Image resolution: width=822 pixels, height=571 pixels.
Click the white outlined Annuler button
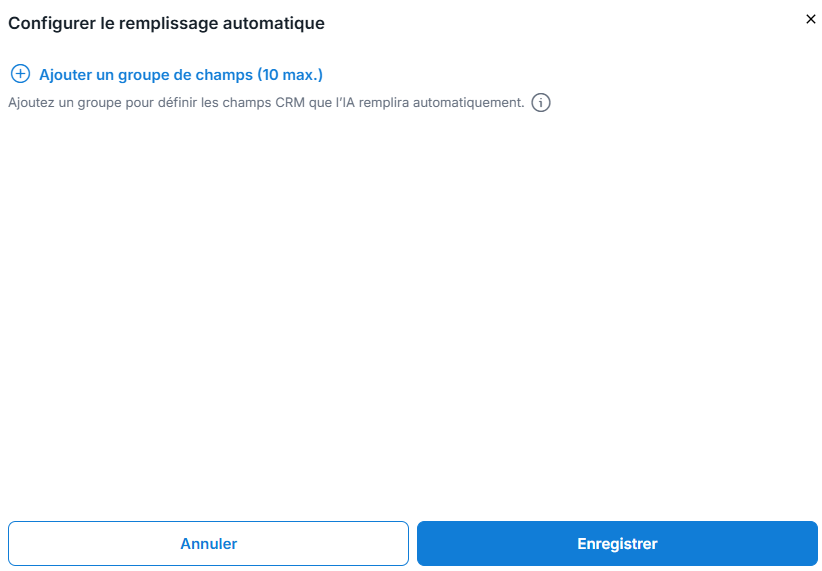point(208,543)
